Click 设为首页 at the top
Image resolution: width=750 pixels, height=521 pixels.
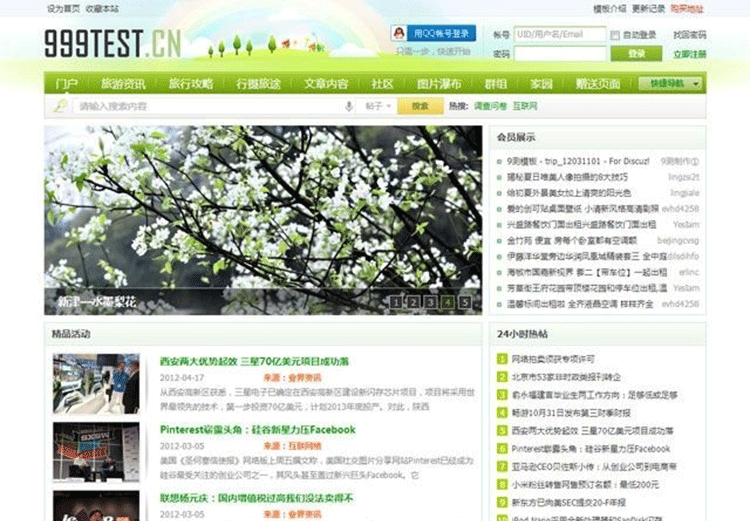tap(63, 9)
